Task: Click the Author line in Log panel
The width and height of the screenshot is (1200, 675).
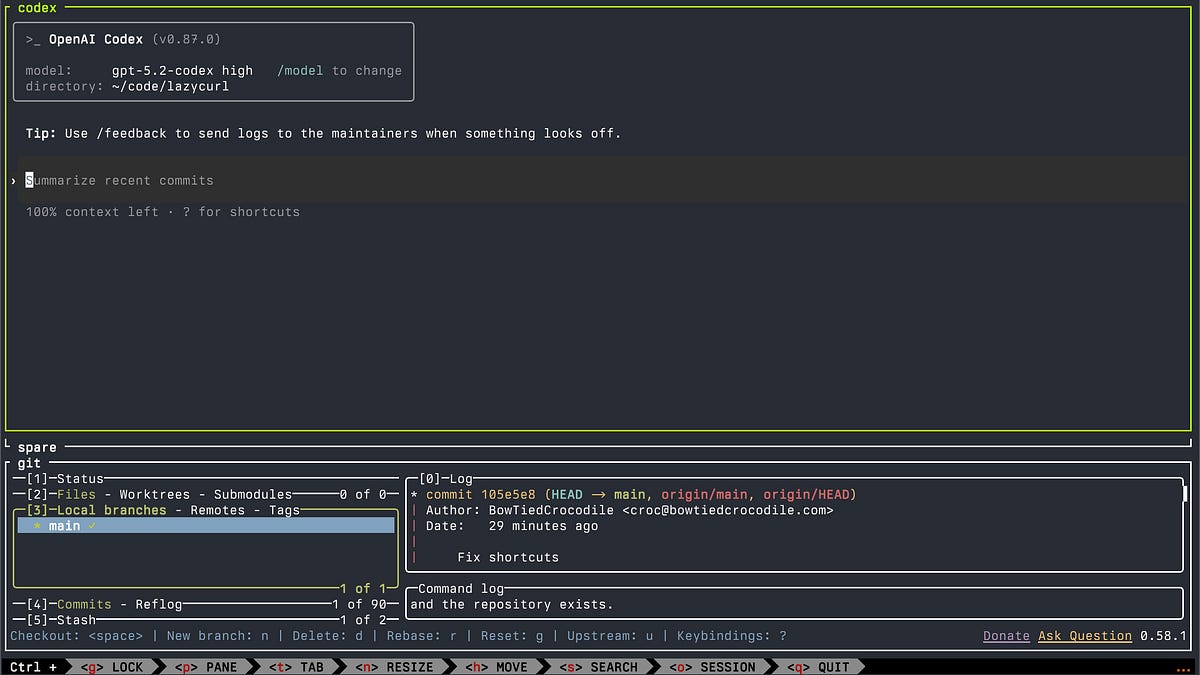Action: pos(629,510)
